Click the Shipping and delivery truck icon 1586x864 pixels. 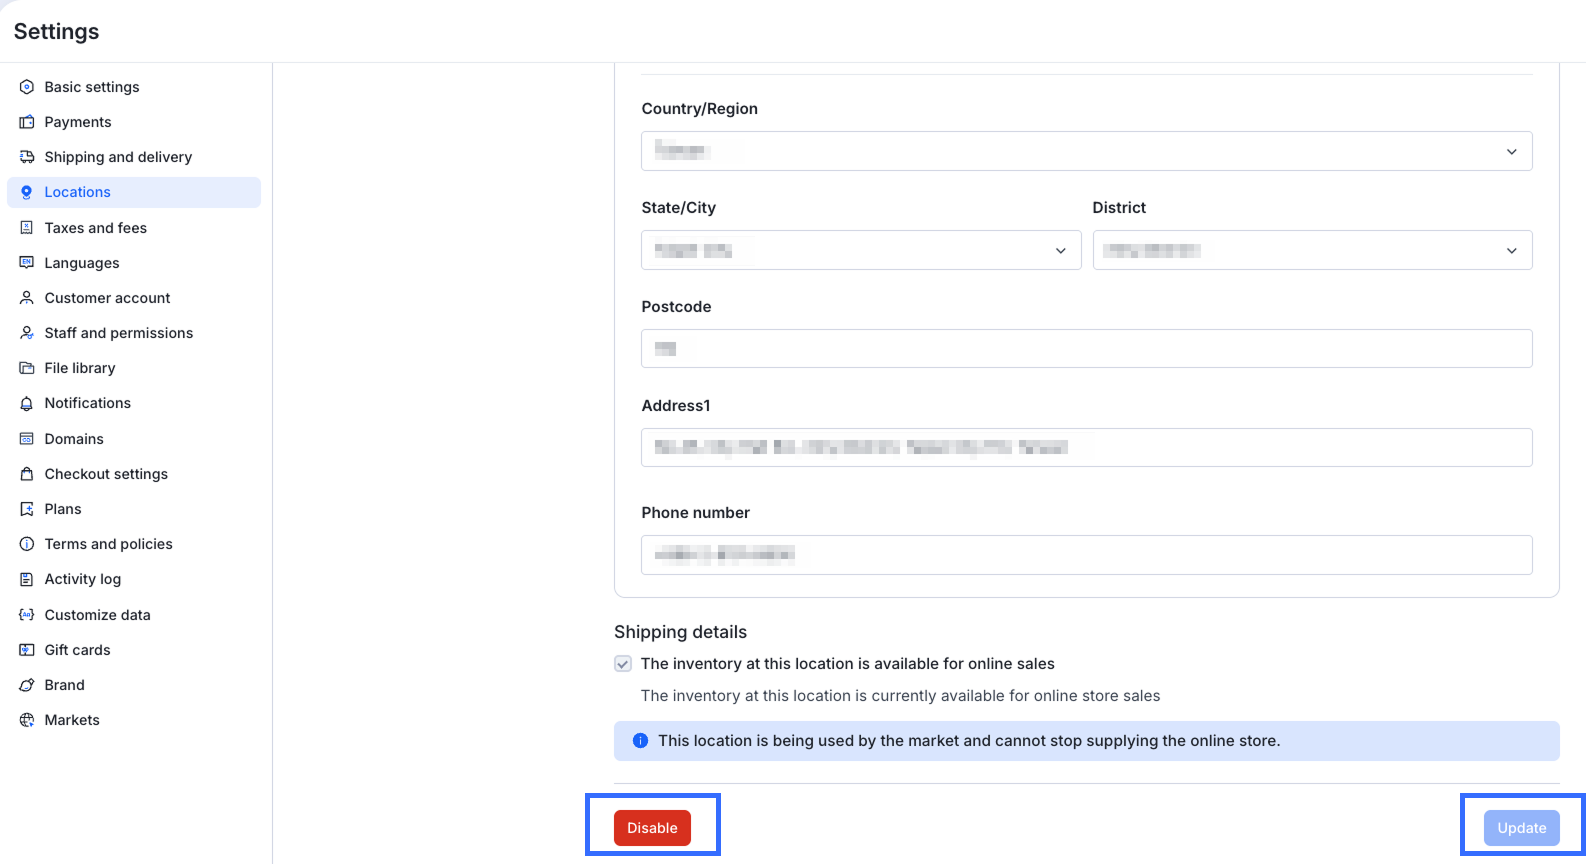(27, 157)
